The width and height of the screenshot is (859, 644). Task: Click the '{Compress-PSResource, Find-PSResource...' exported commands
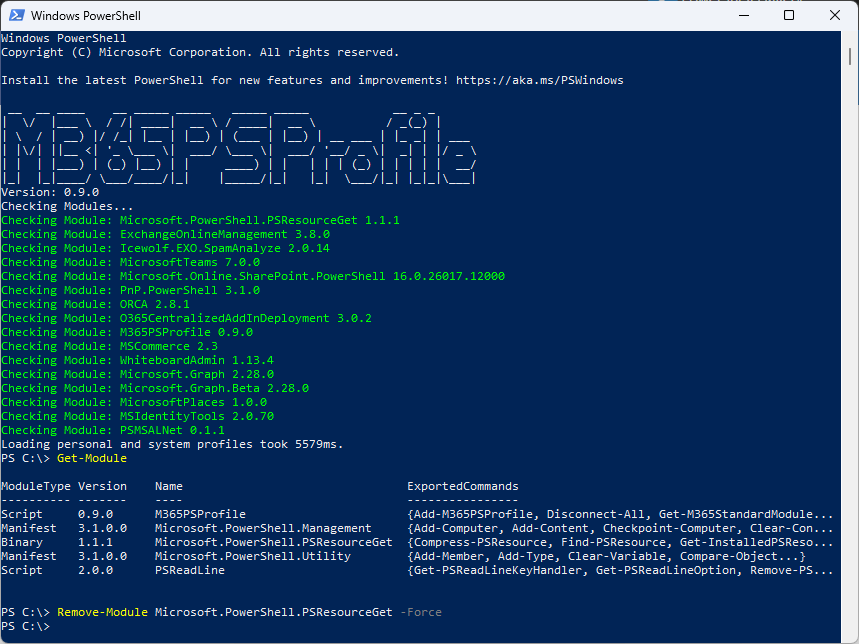click(x=620, y=543)
